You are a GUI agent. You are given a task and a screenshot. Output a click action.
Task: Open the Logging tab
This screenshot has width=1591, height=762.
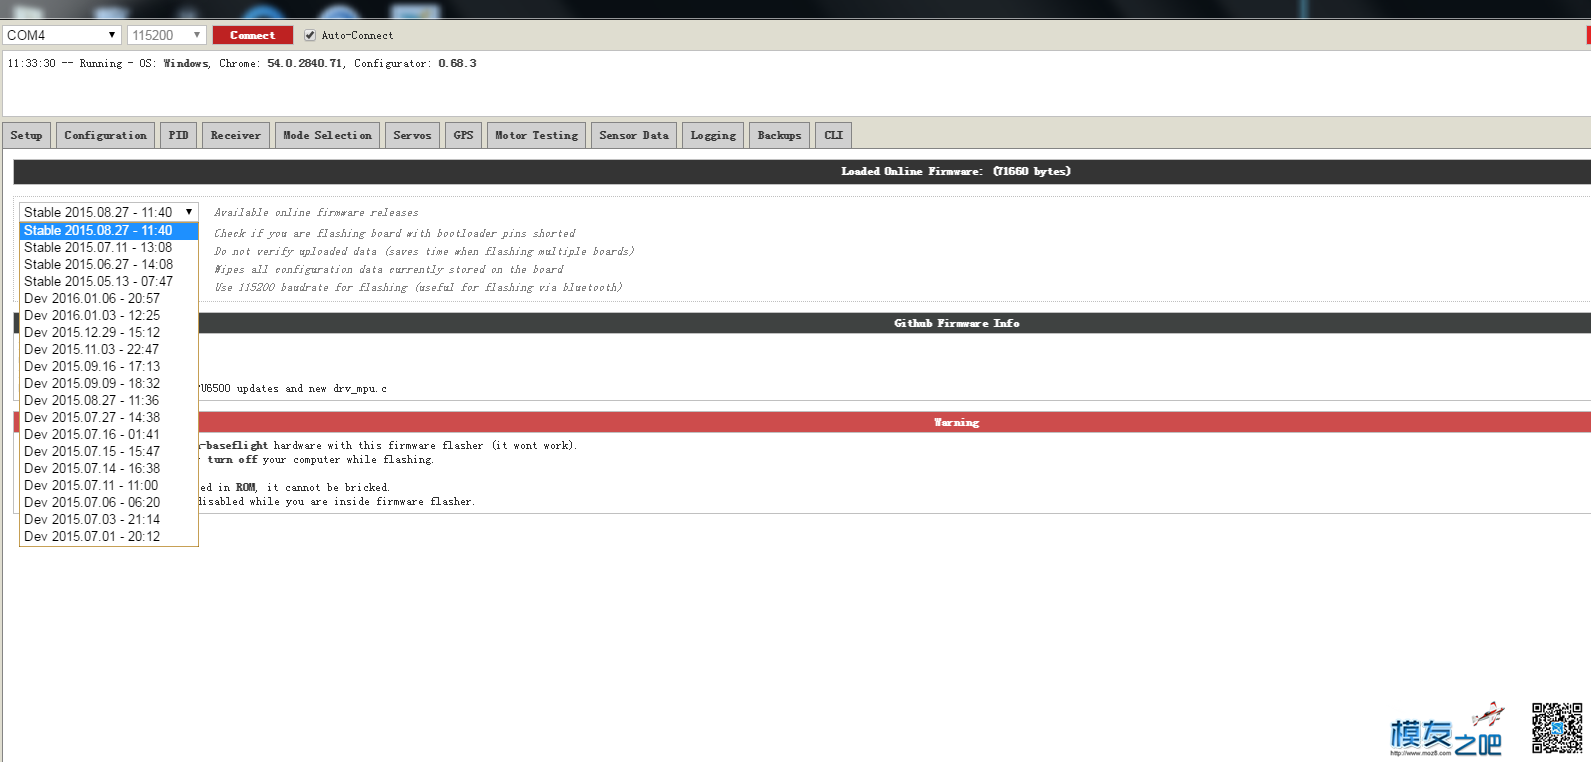[714, 135]
